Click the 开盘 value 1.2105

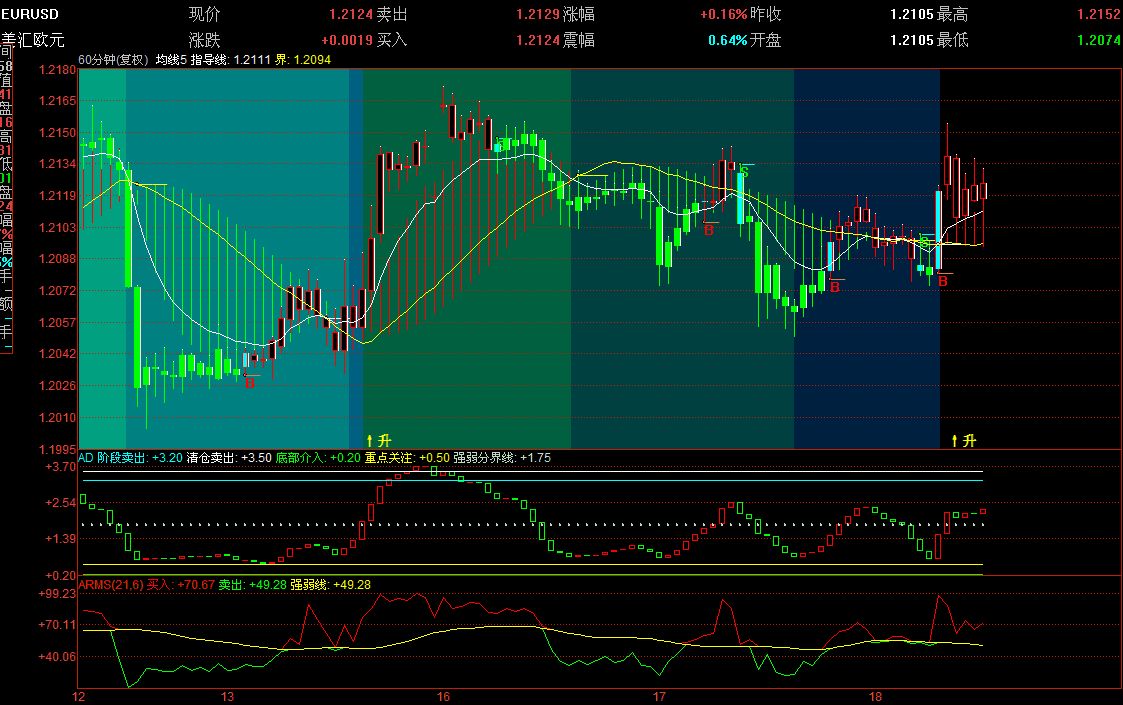pos(912,40)
